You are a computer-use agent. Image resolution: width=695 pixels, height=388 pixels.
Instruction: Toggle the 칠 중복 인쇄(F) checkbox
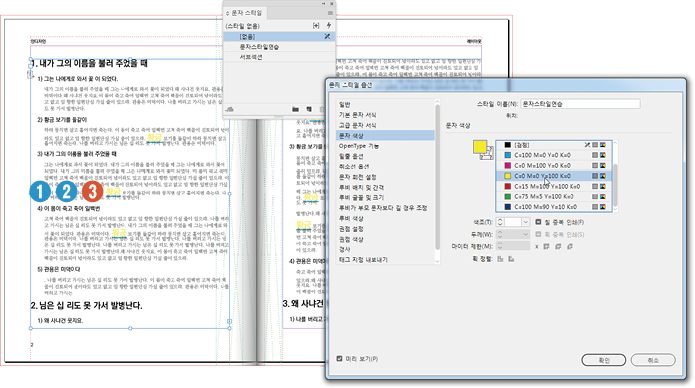point(538,222)
